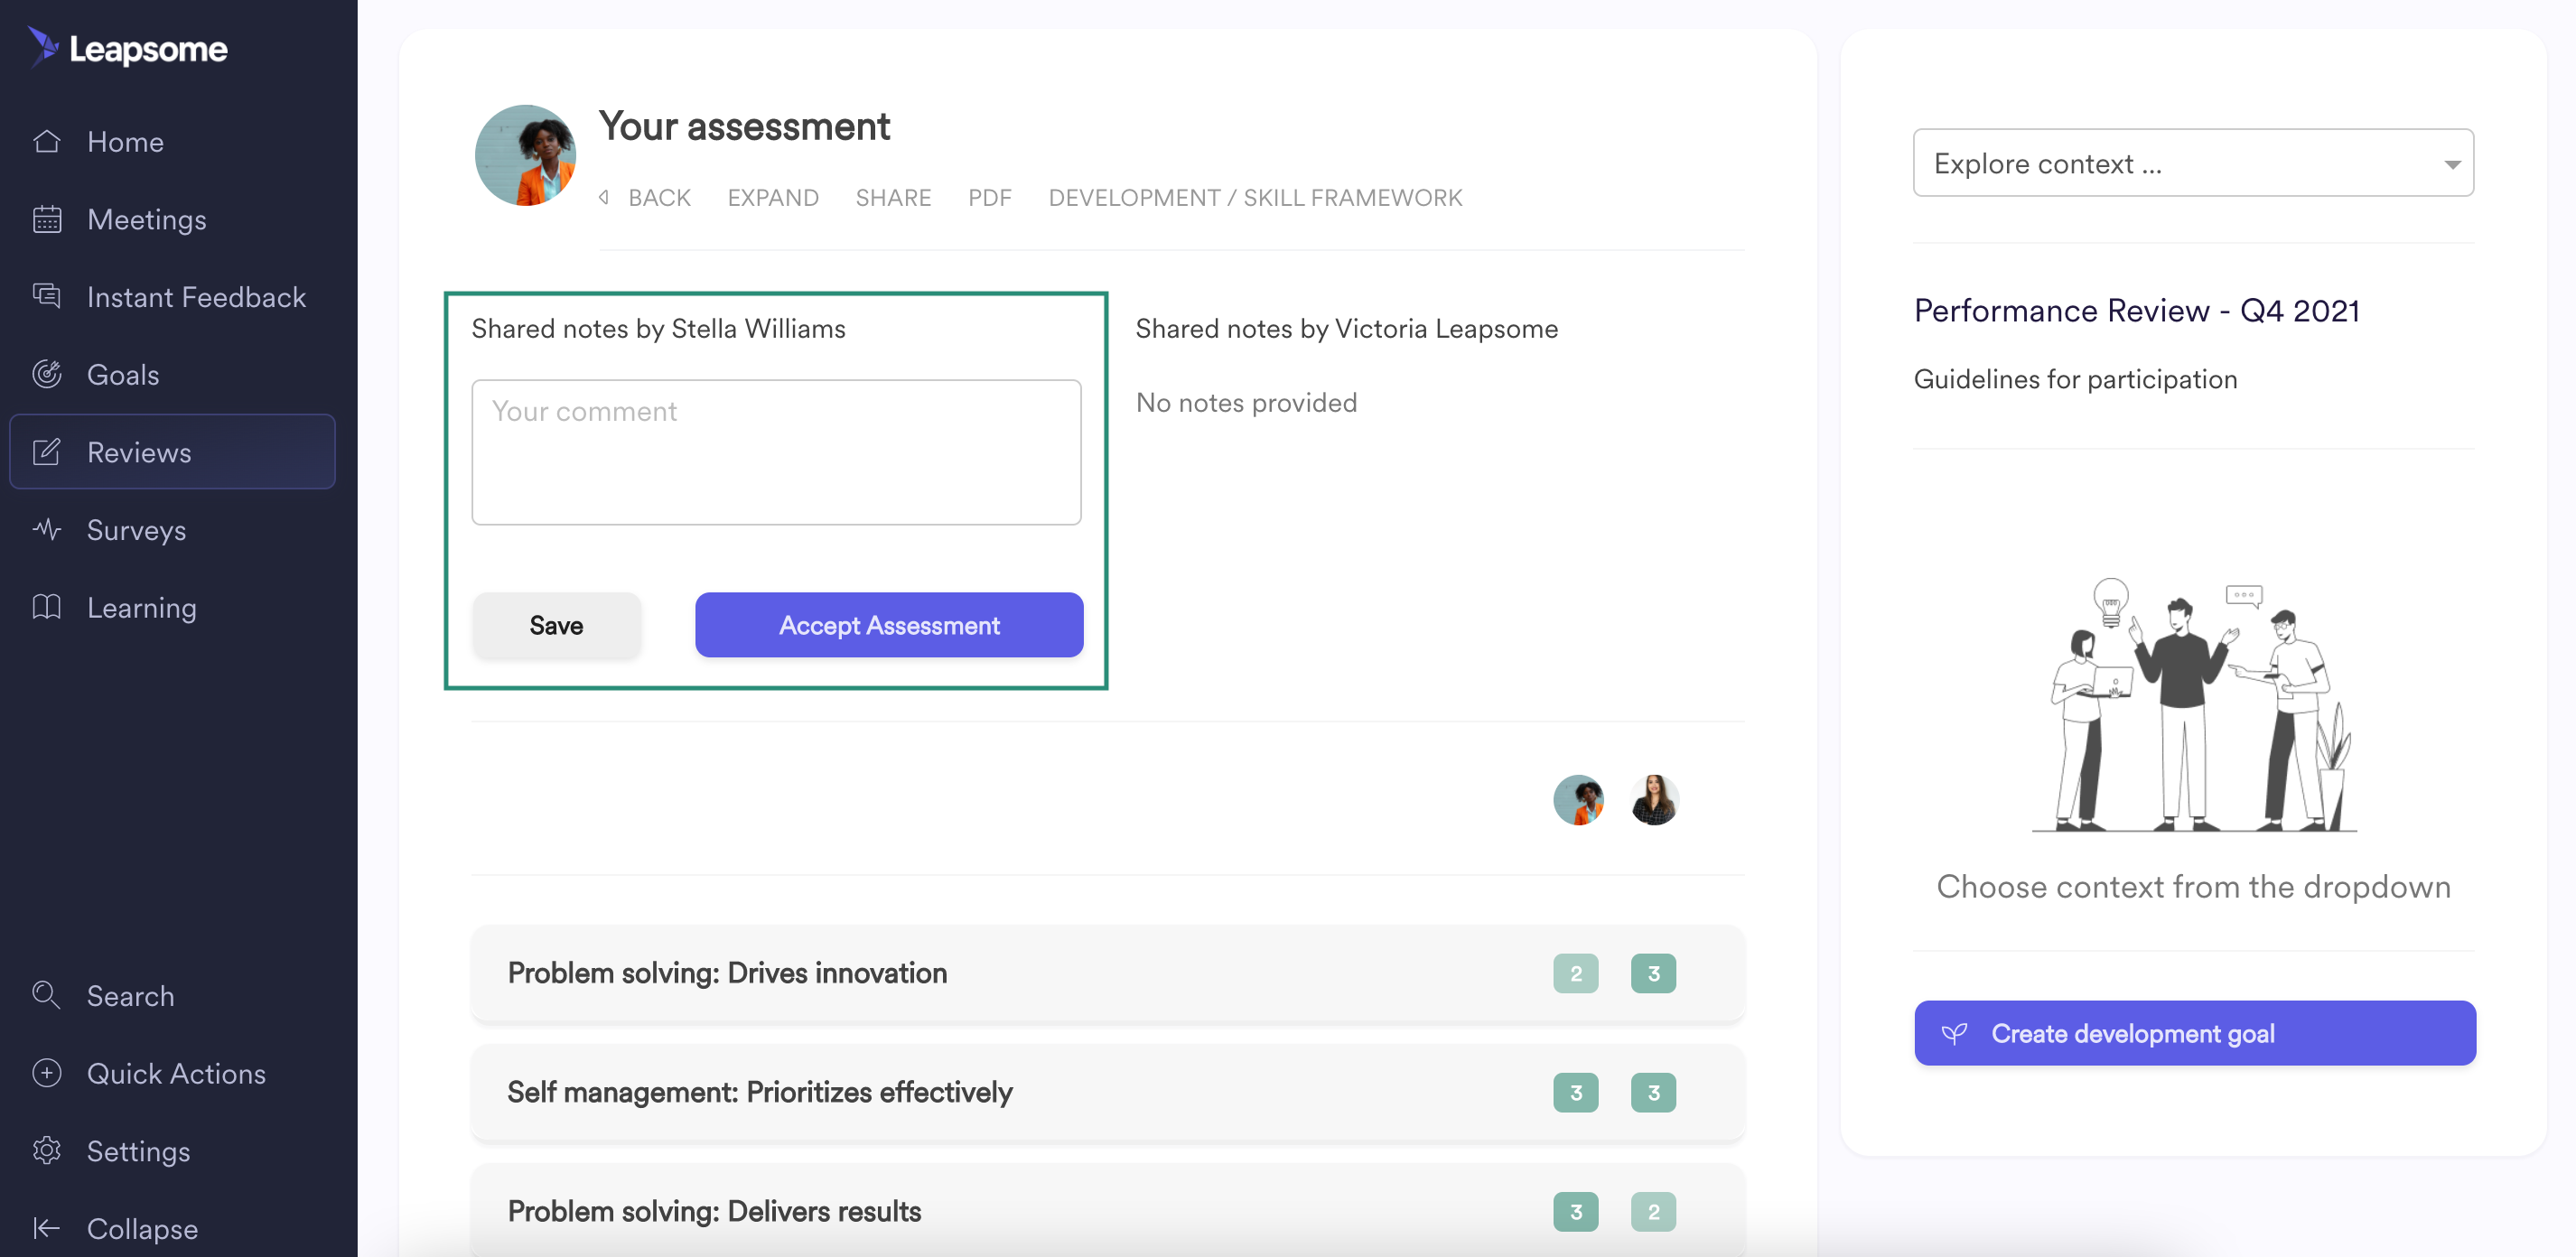Click the Accept Assessment button
The height and width of the screenshot is (1257, 2576).
[889, 625]
